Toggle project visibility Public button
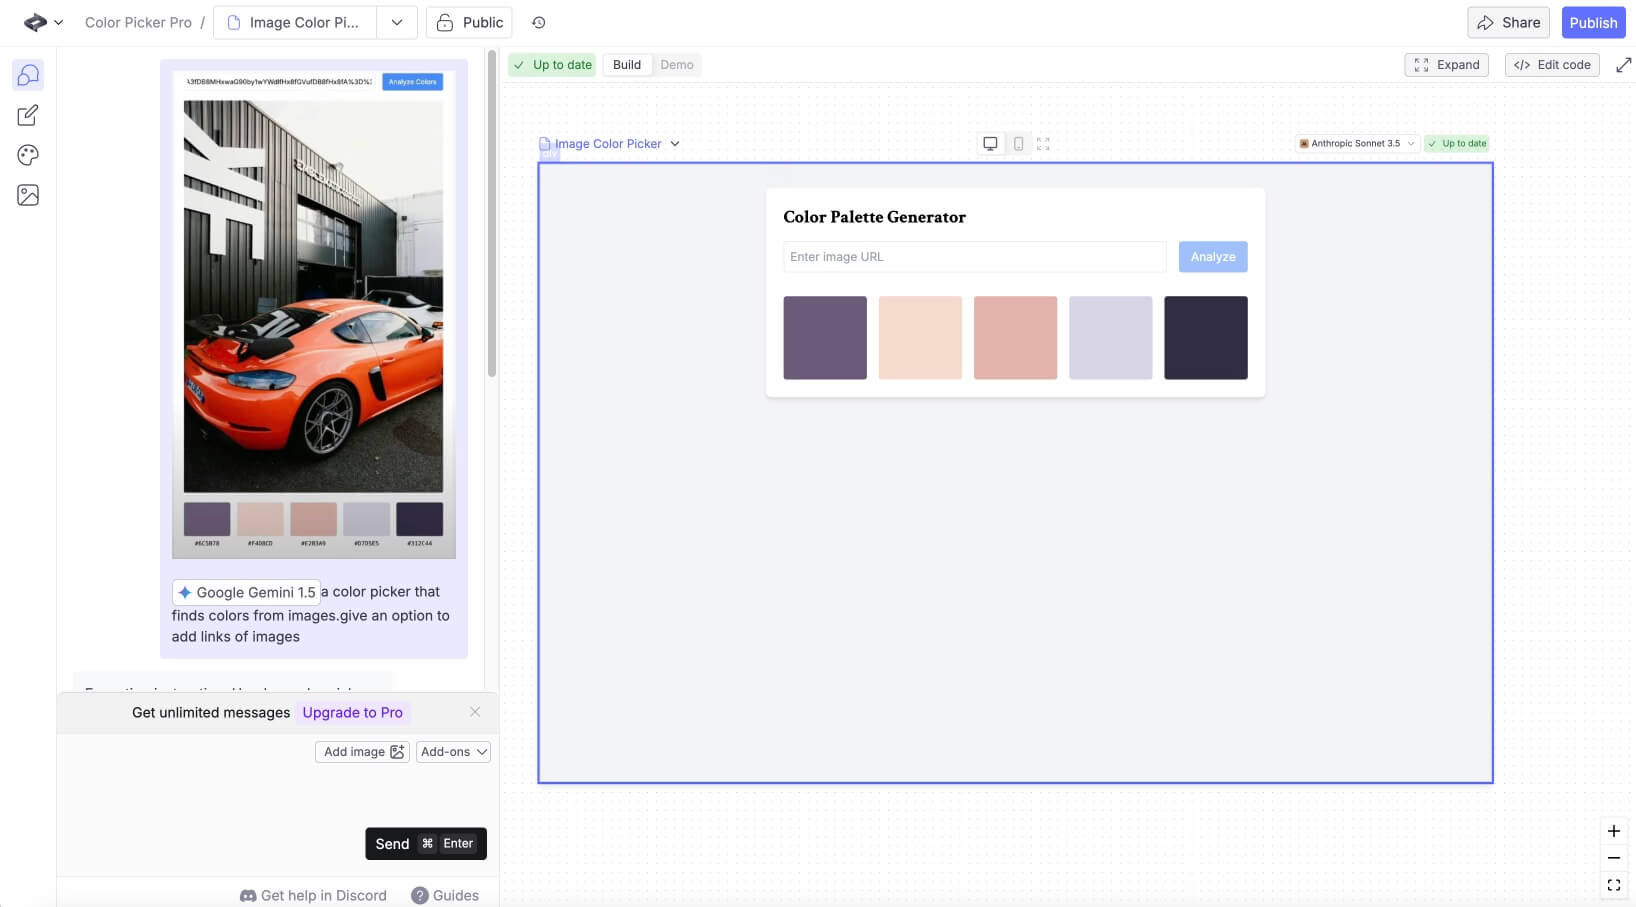Image resolution: width=1636 pixels, height=907 pixels. click(x=469, y=22)
